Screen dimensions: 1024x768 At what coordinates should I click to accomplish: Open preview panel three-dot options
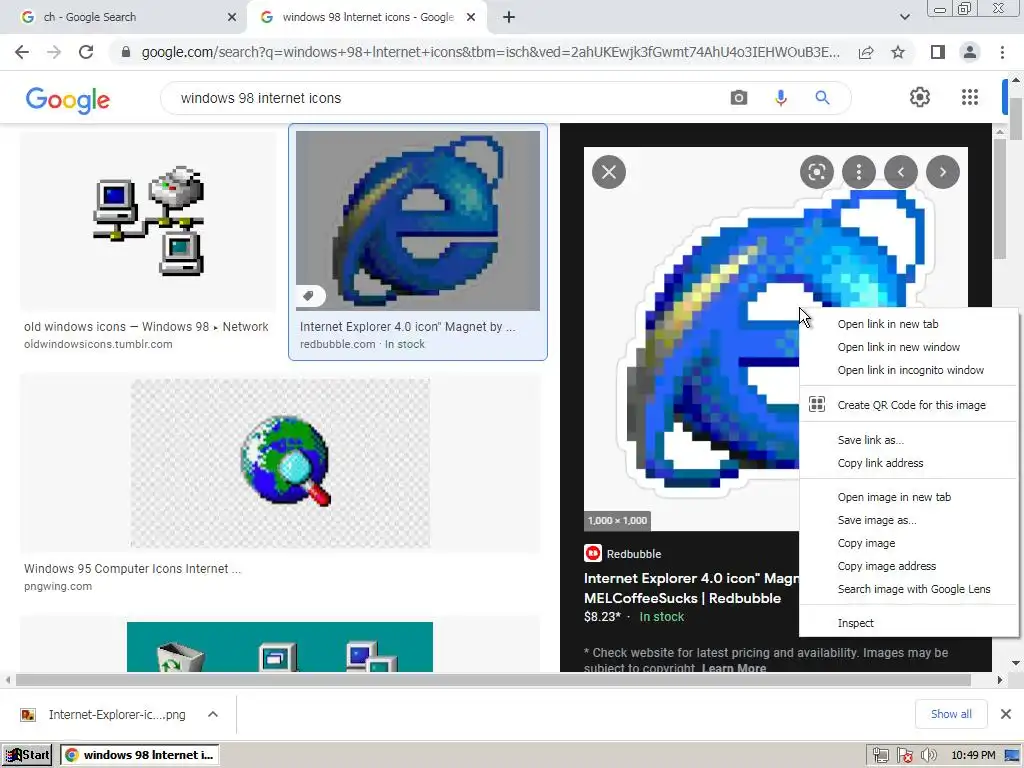coord(858,172)
